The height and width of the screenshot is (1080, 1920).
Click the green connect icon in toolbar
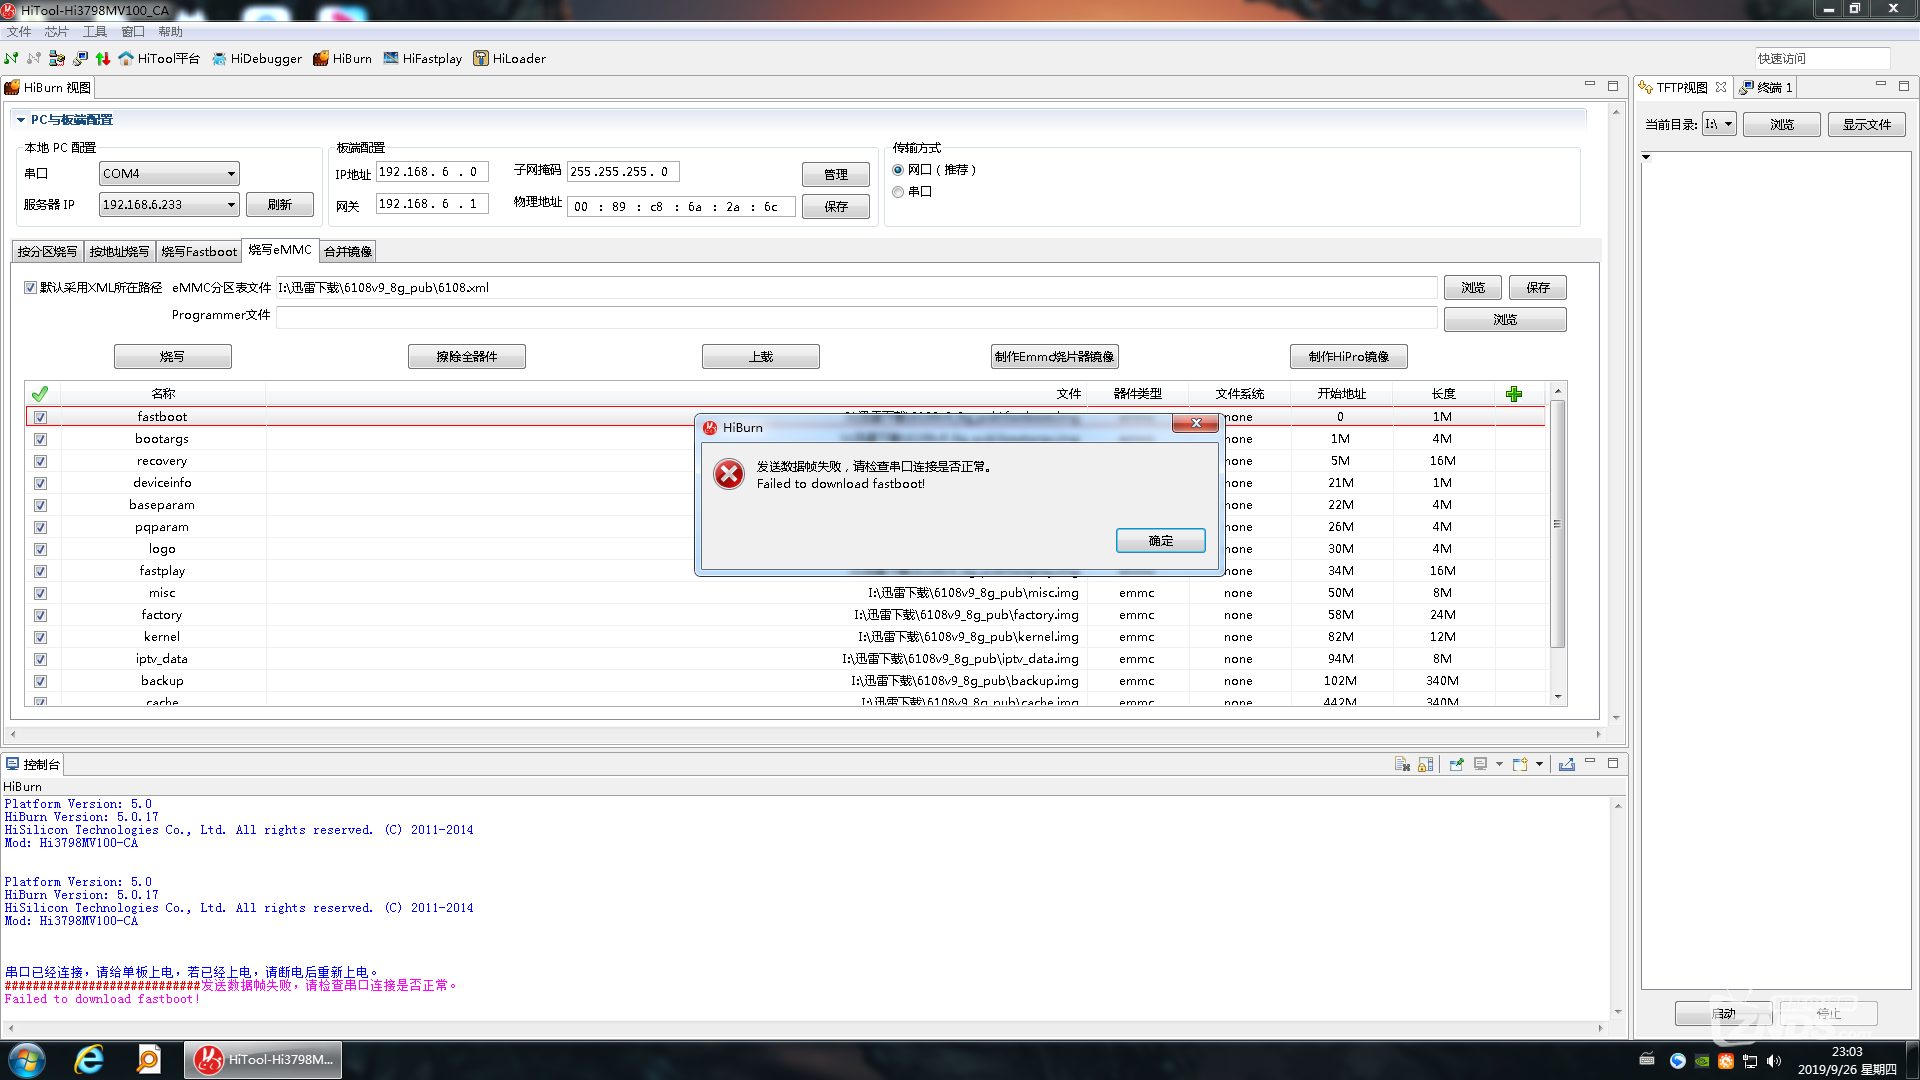point(11,58)
